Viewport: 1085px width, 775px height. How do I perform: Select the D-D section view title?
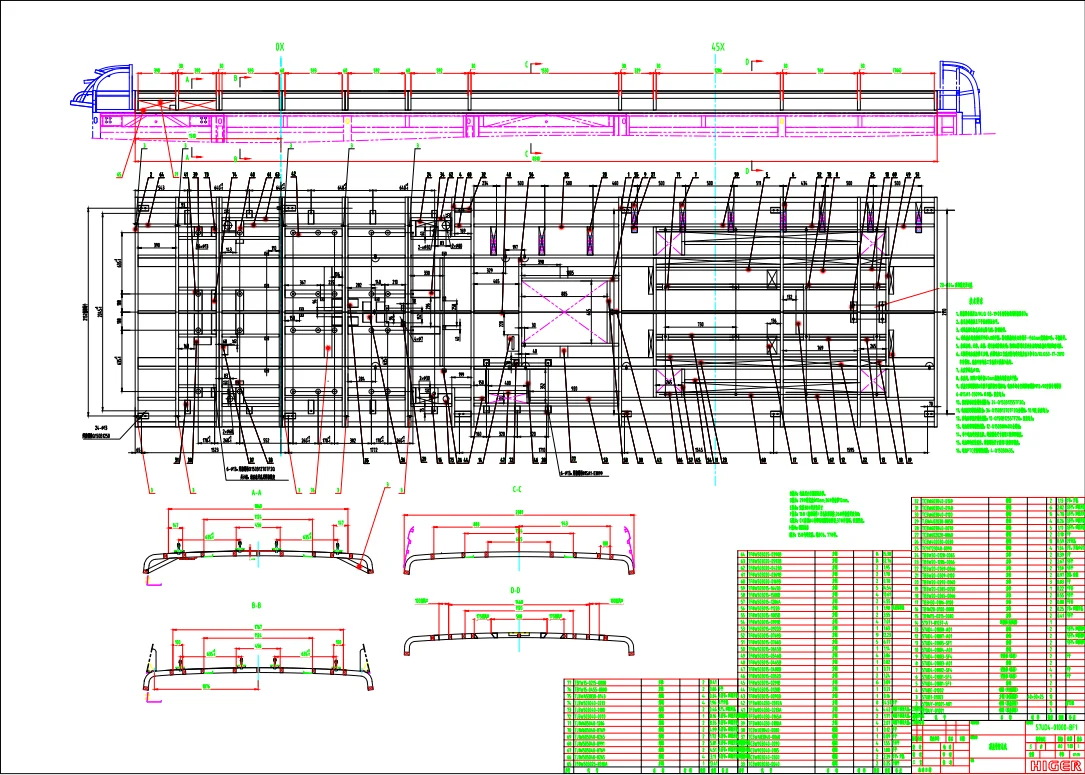click(515, 590)
